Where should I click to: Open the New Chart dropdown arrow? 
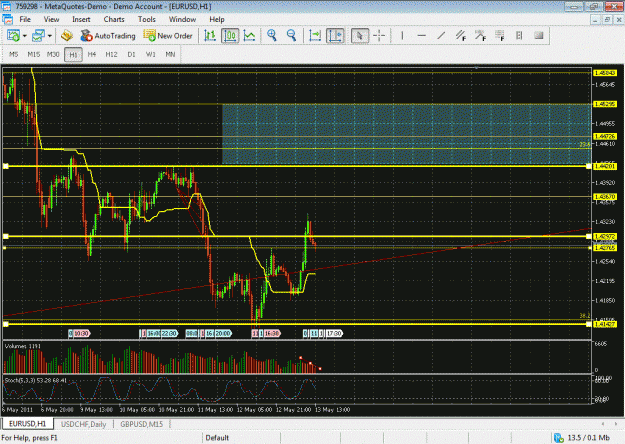pos(25,36)
